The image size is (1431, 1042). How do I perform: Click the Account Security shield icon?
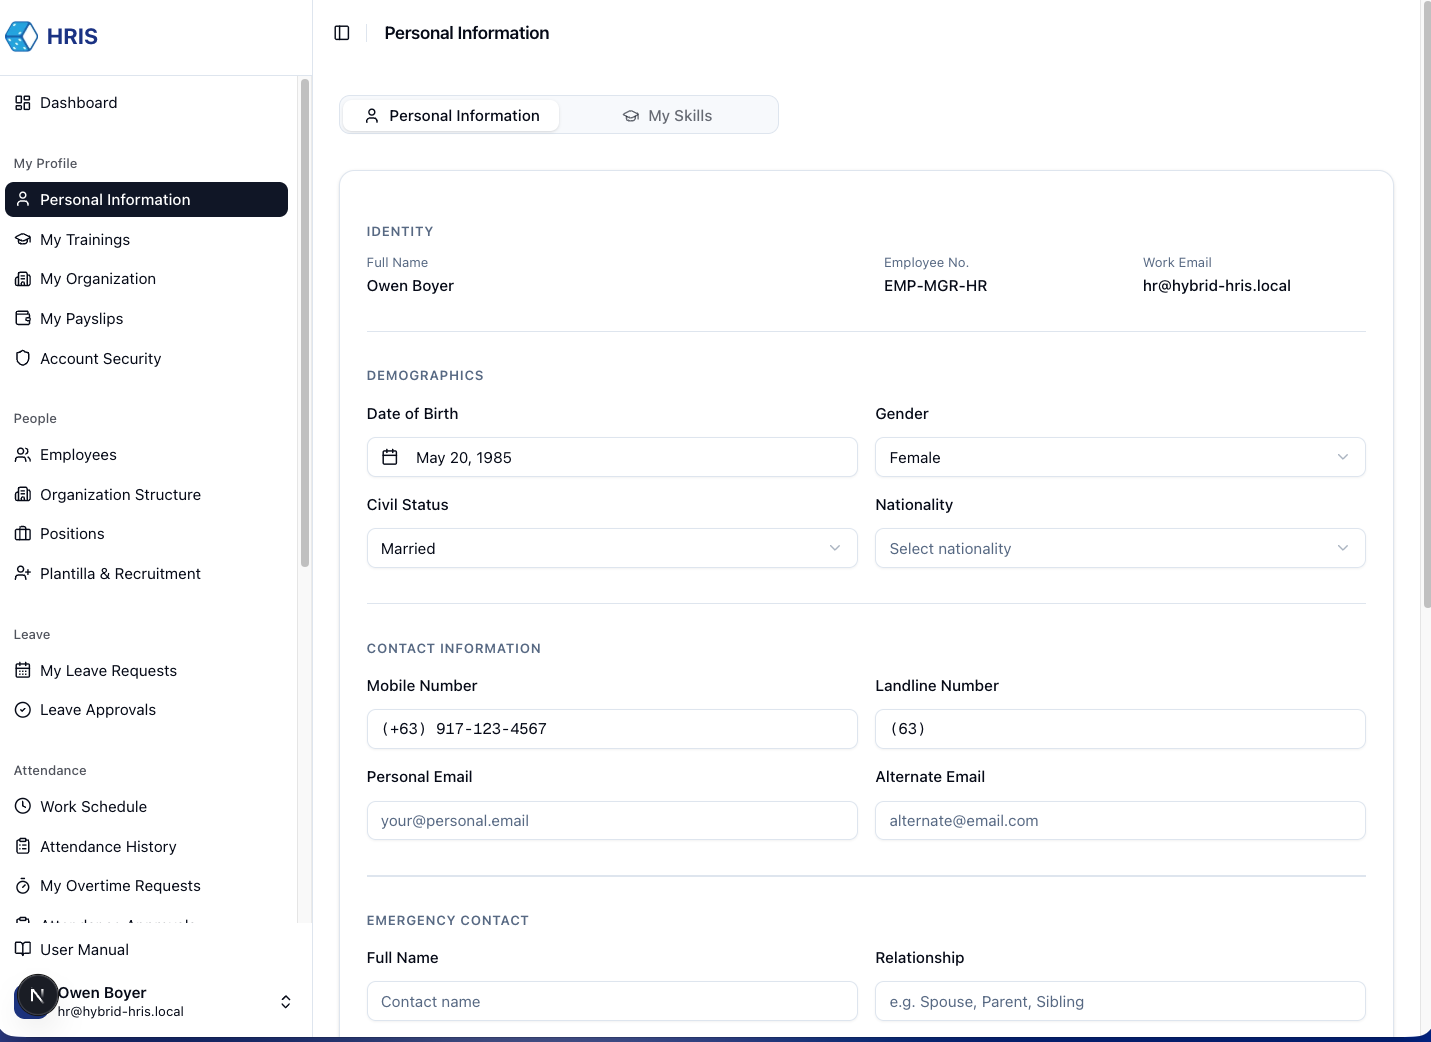point(23,358)
